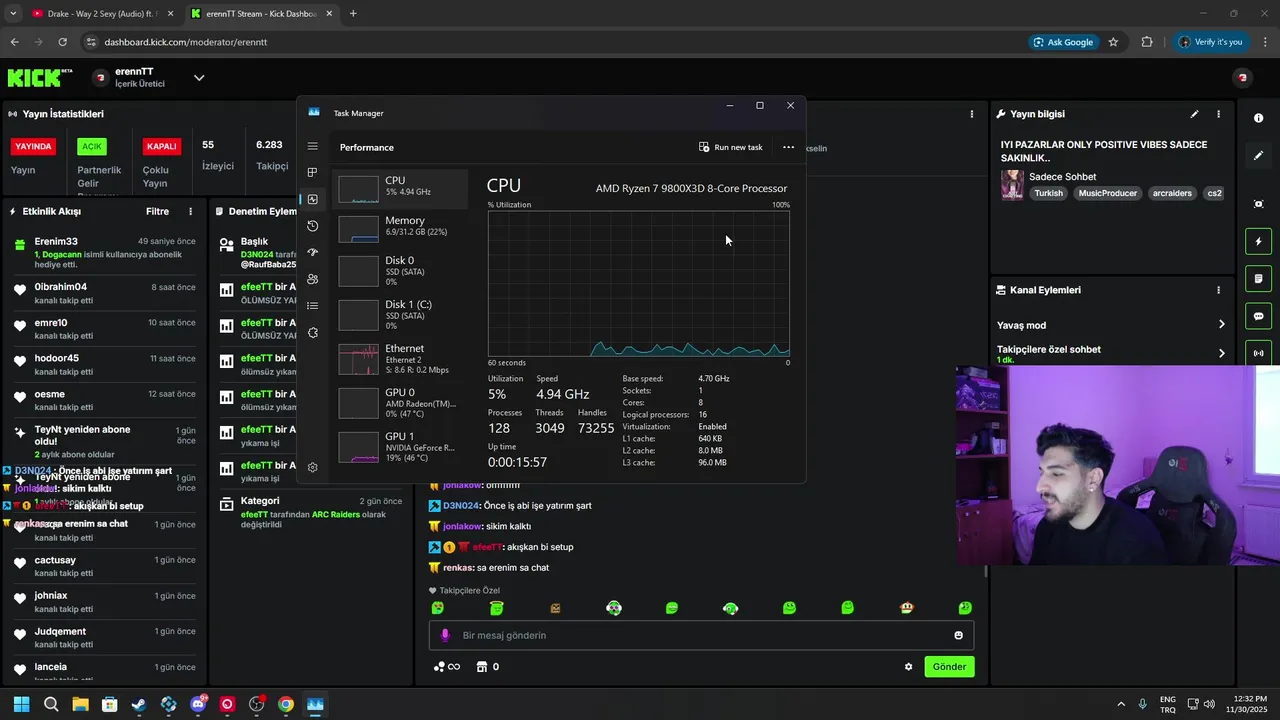Click cactusay follower entry
This screenshot has height=720, width=1280.
tap(105, 566)
